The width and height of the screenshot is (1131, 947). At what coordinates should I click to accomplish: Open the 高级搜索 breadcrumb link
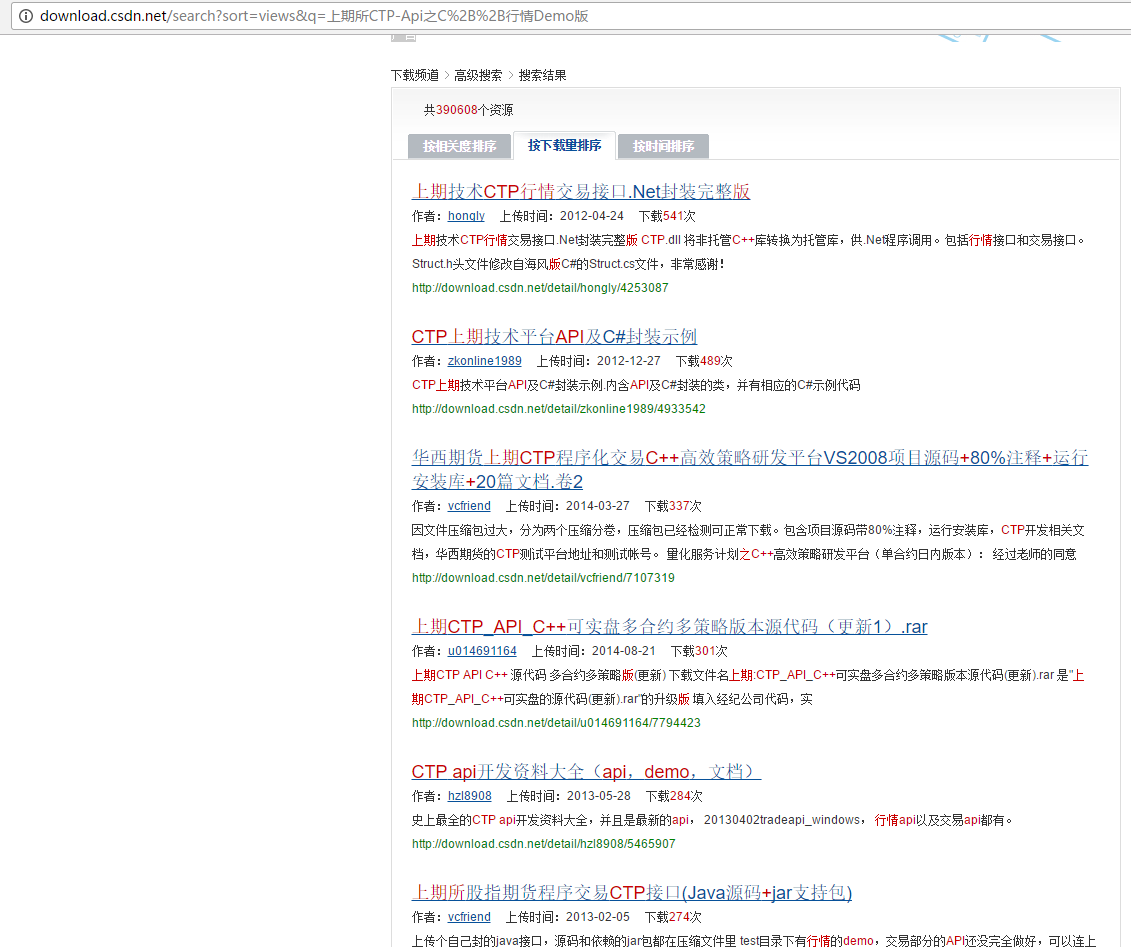coord(477,74)
